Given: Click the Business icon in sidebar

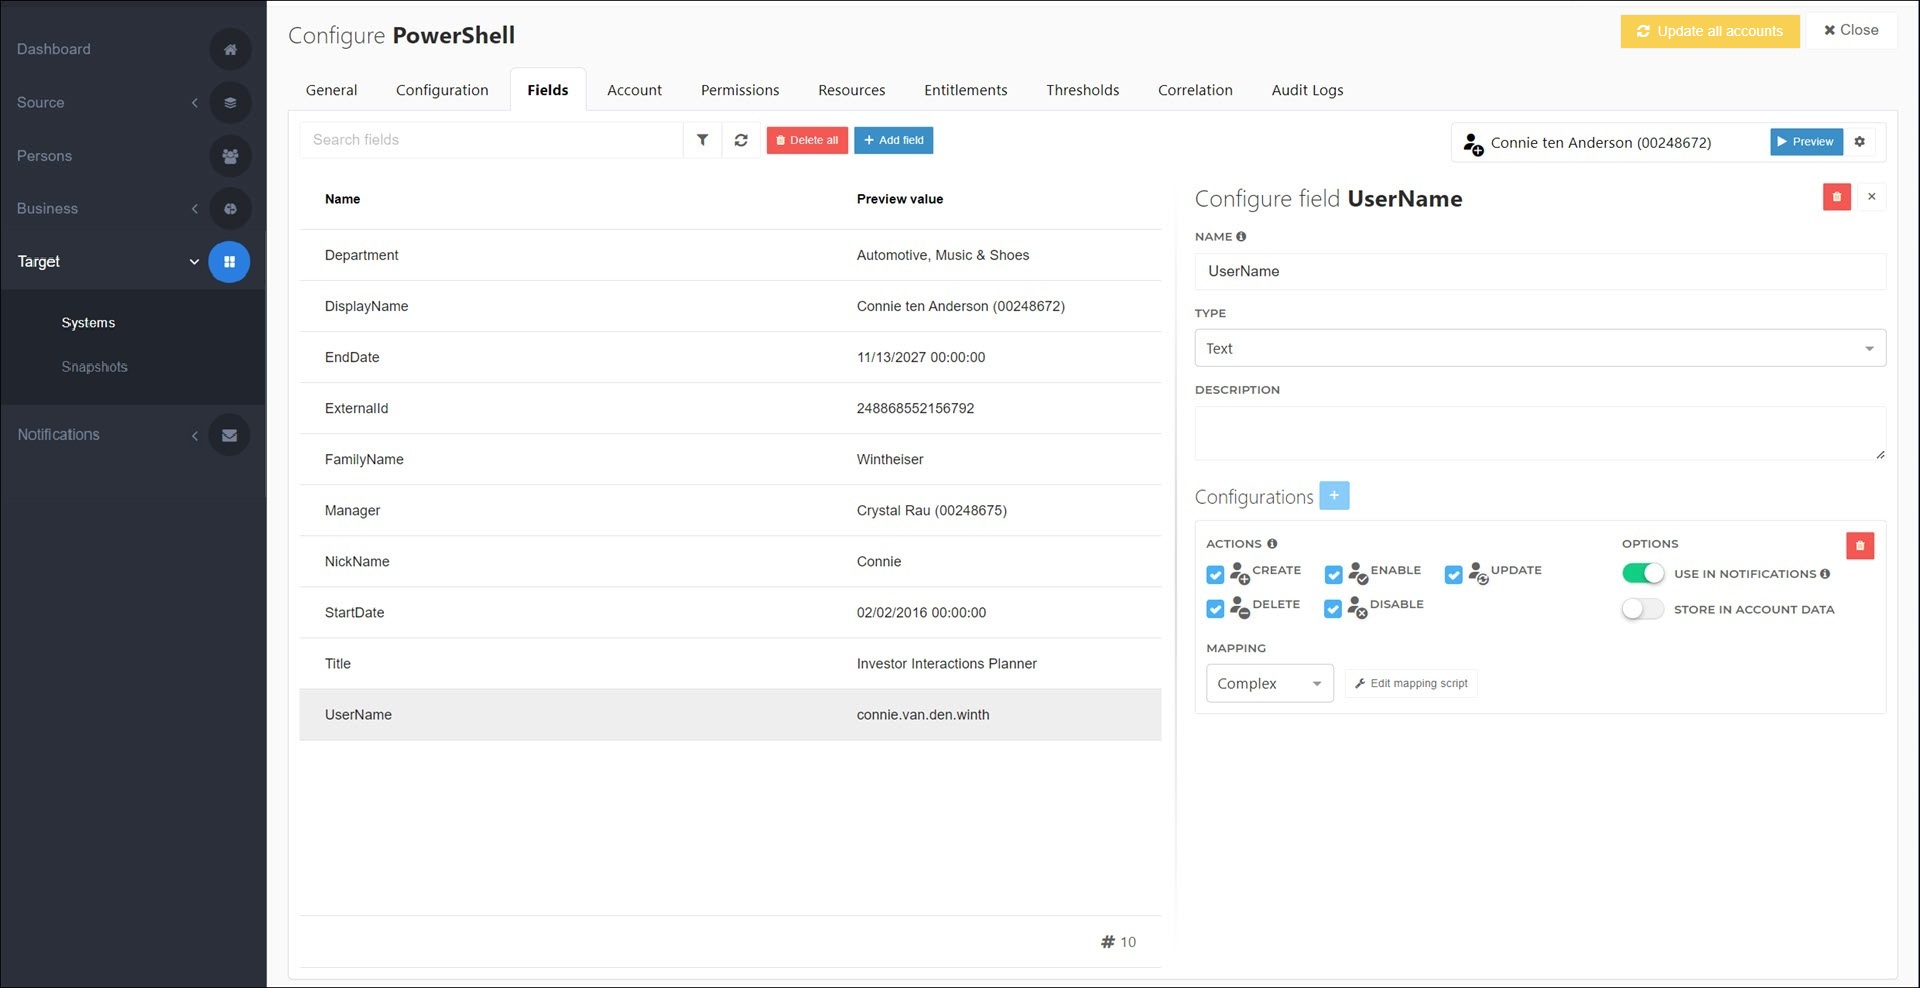Looking at the screenshot, I should click(x=230, y=209).
